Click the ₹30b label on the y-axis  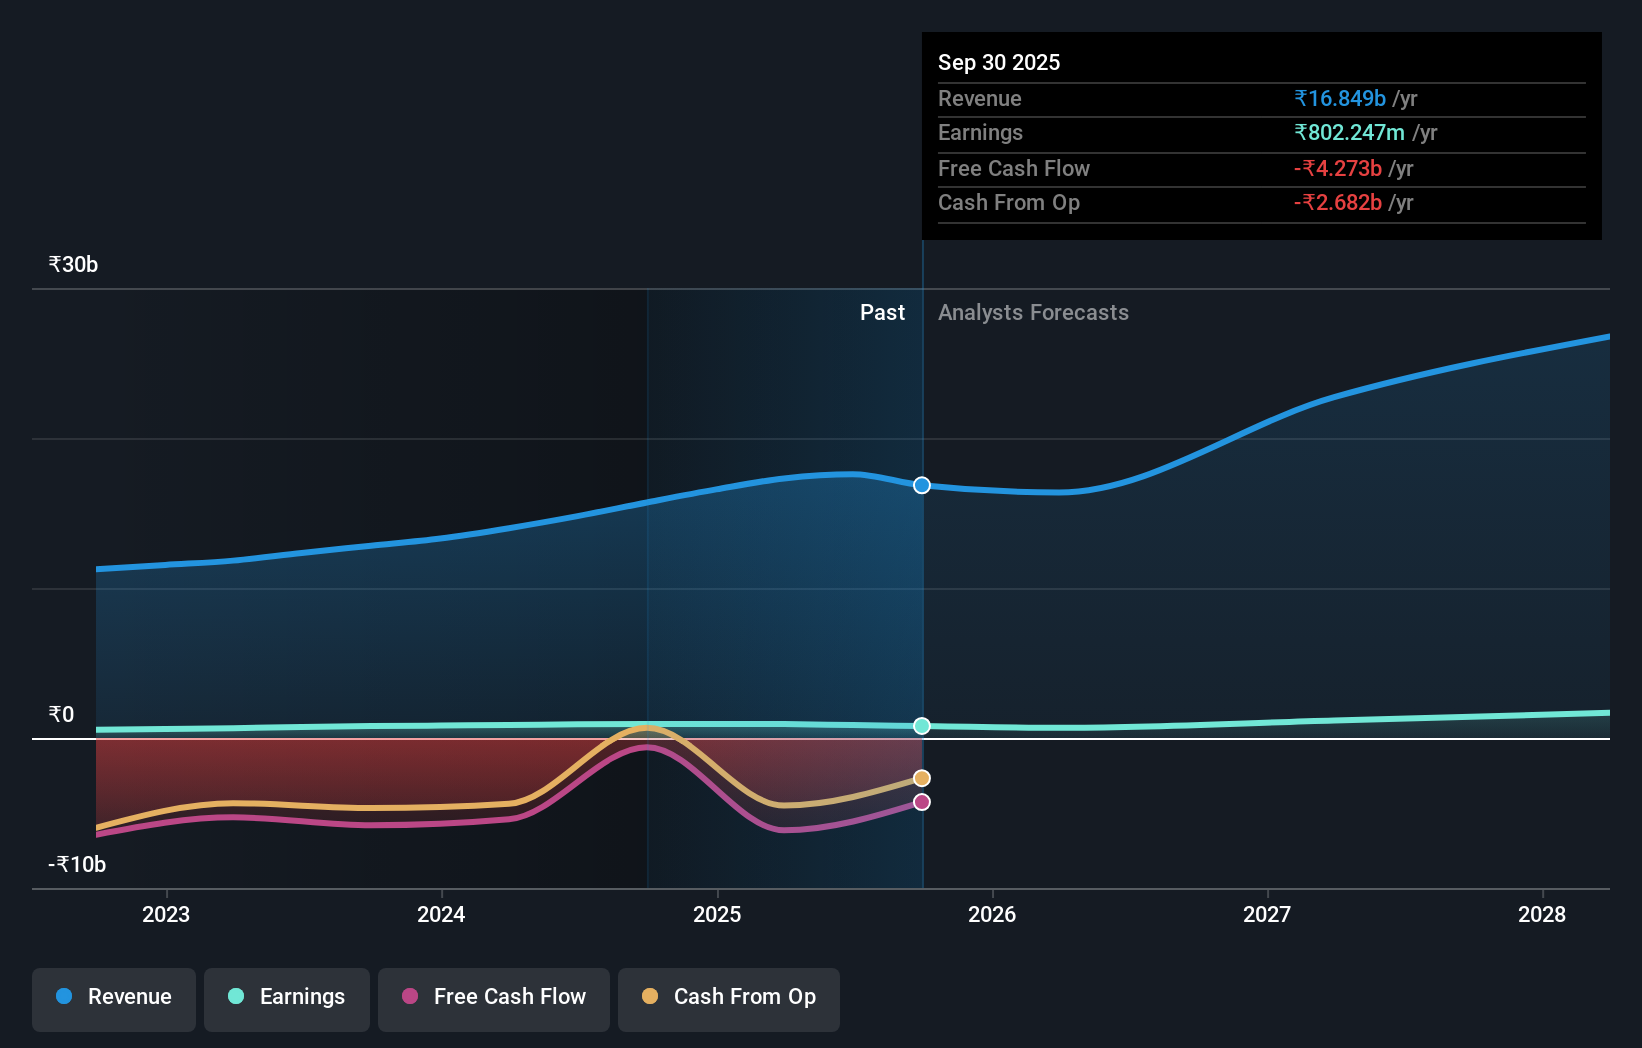point(71,264)
